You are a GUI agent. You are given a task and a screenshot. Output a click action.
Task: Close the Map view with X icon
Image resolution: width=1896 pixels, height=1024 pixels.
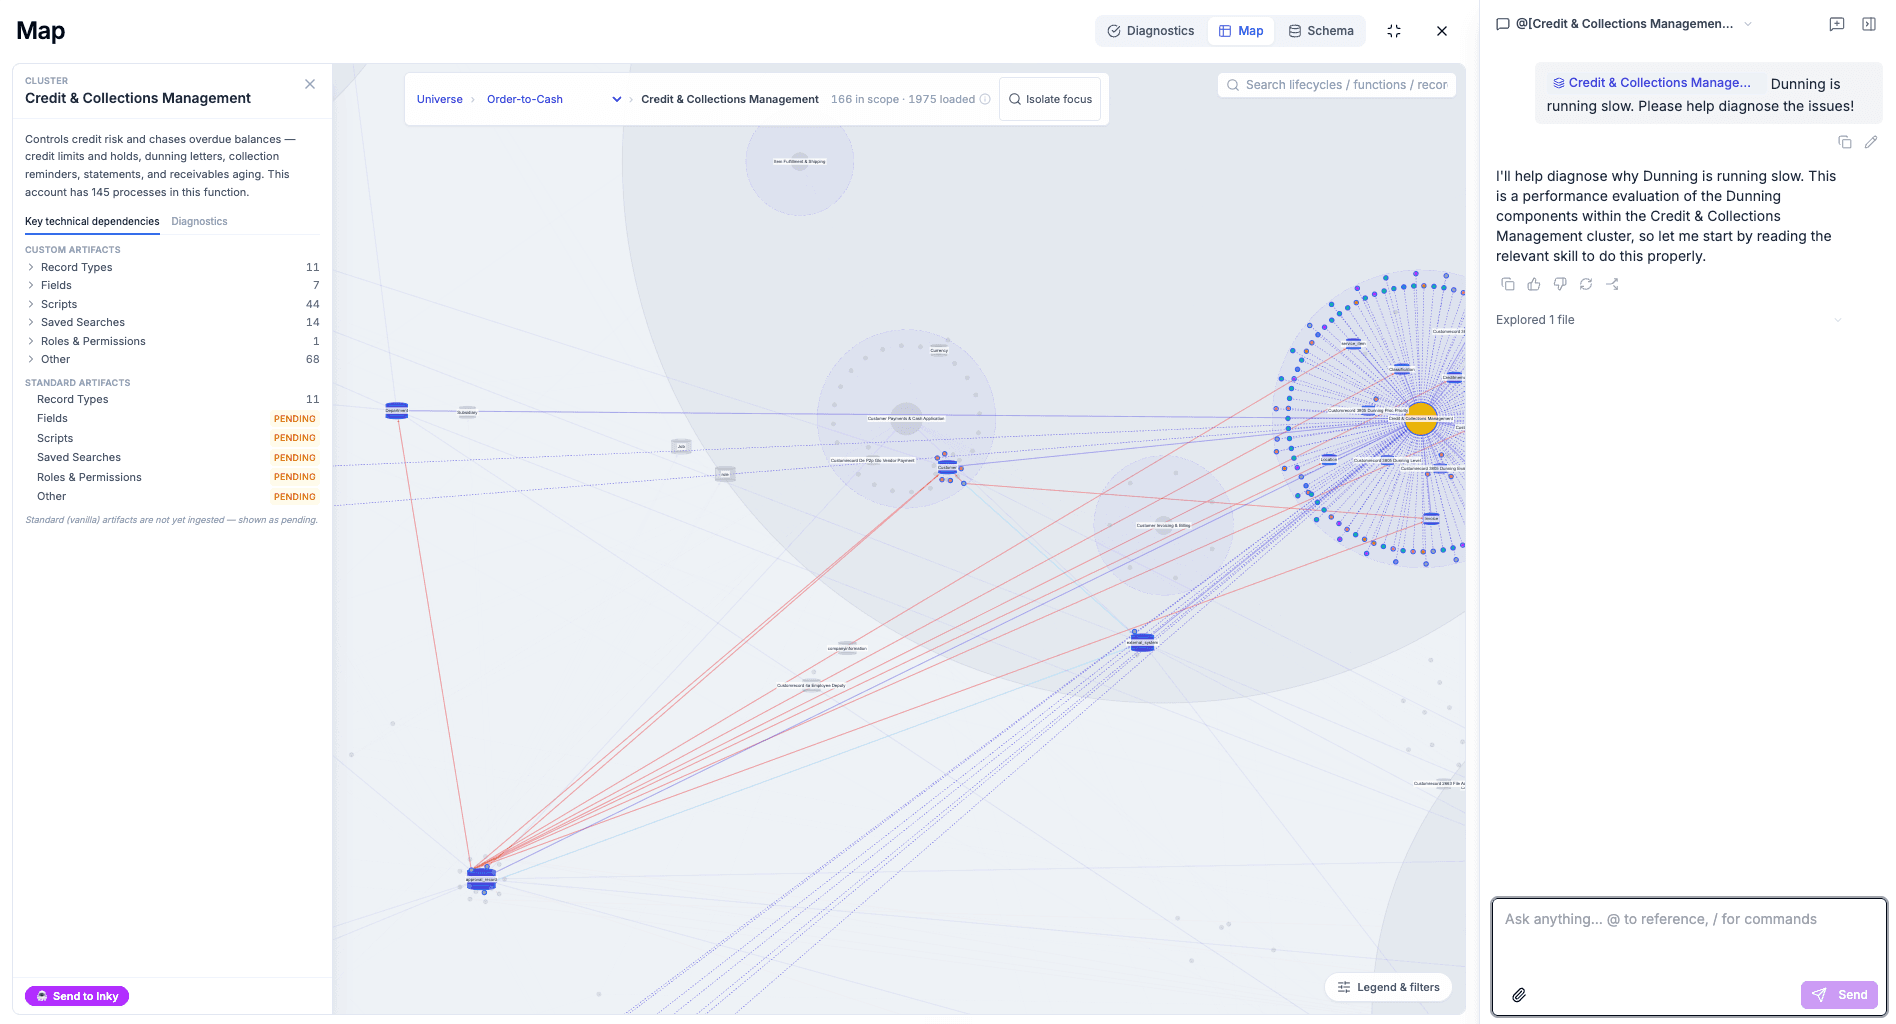pos(1442,31)
